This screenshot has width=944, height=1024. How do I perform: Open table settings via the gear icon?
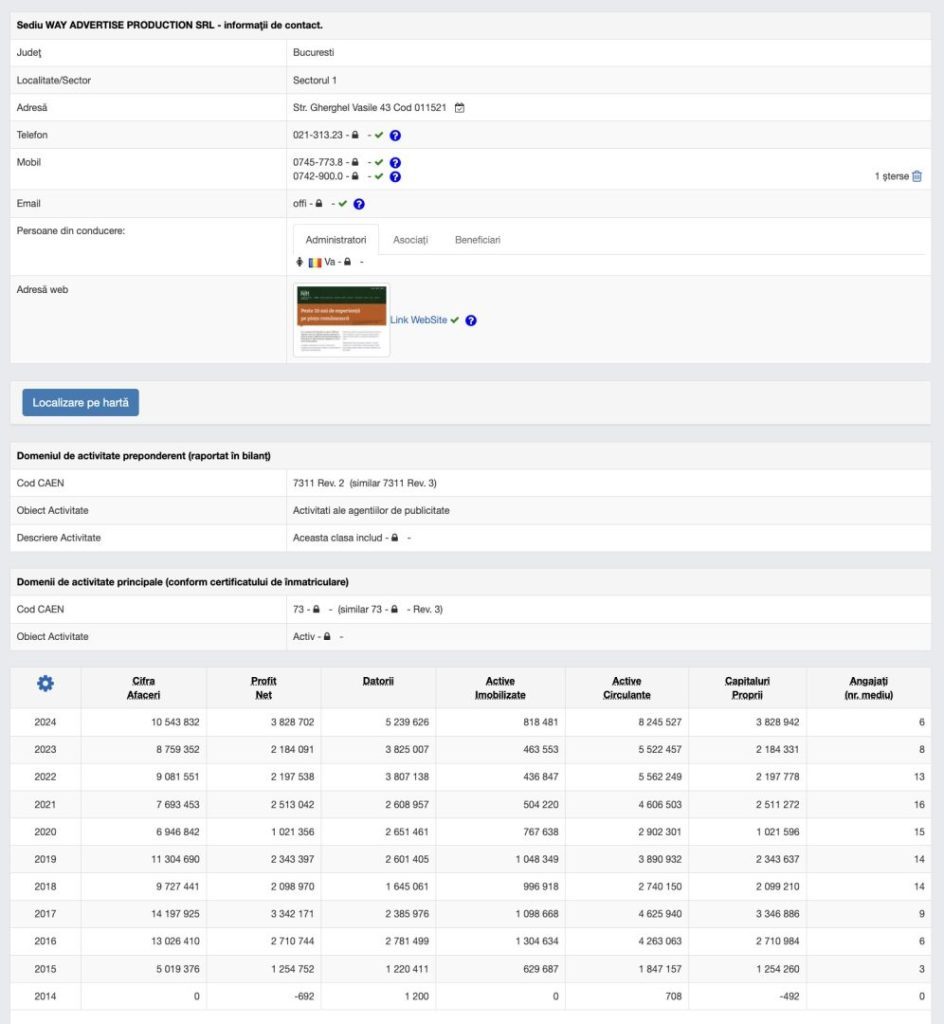pyautogui.click(x=45, y=683)
